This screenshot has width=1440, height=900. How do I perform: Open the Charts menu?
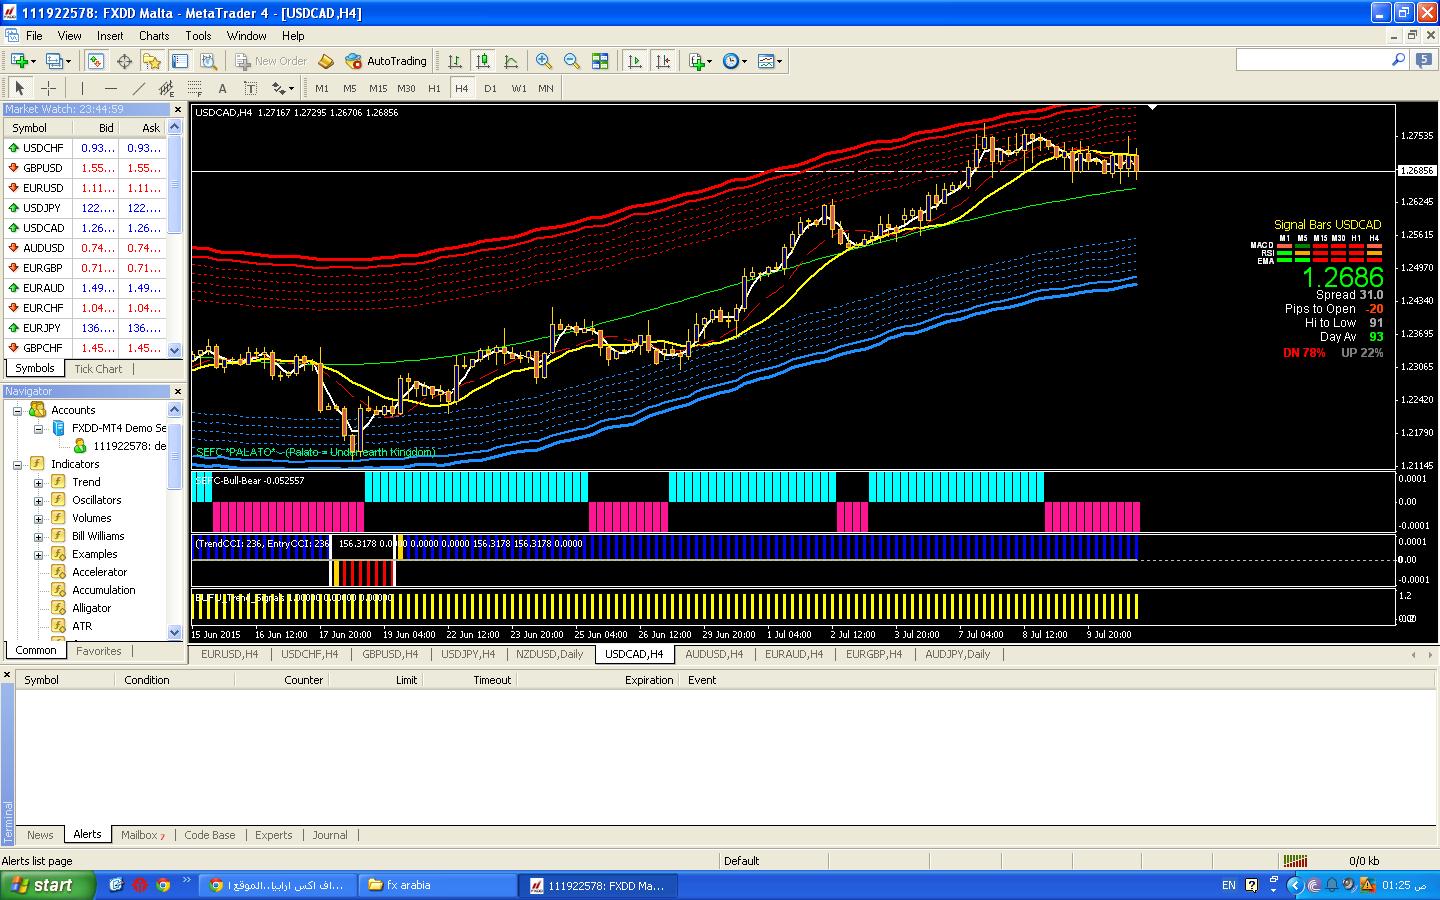pyautogui.click(x=154, y=35)
